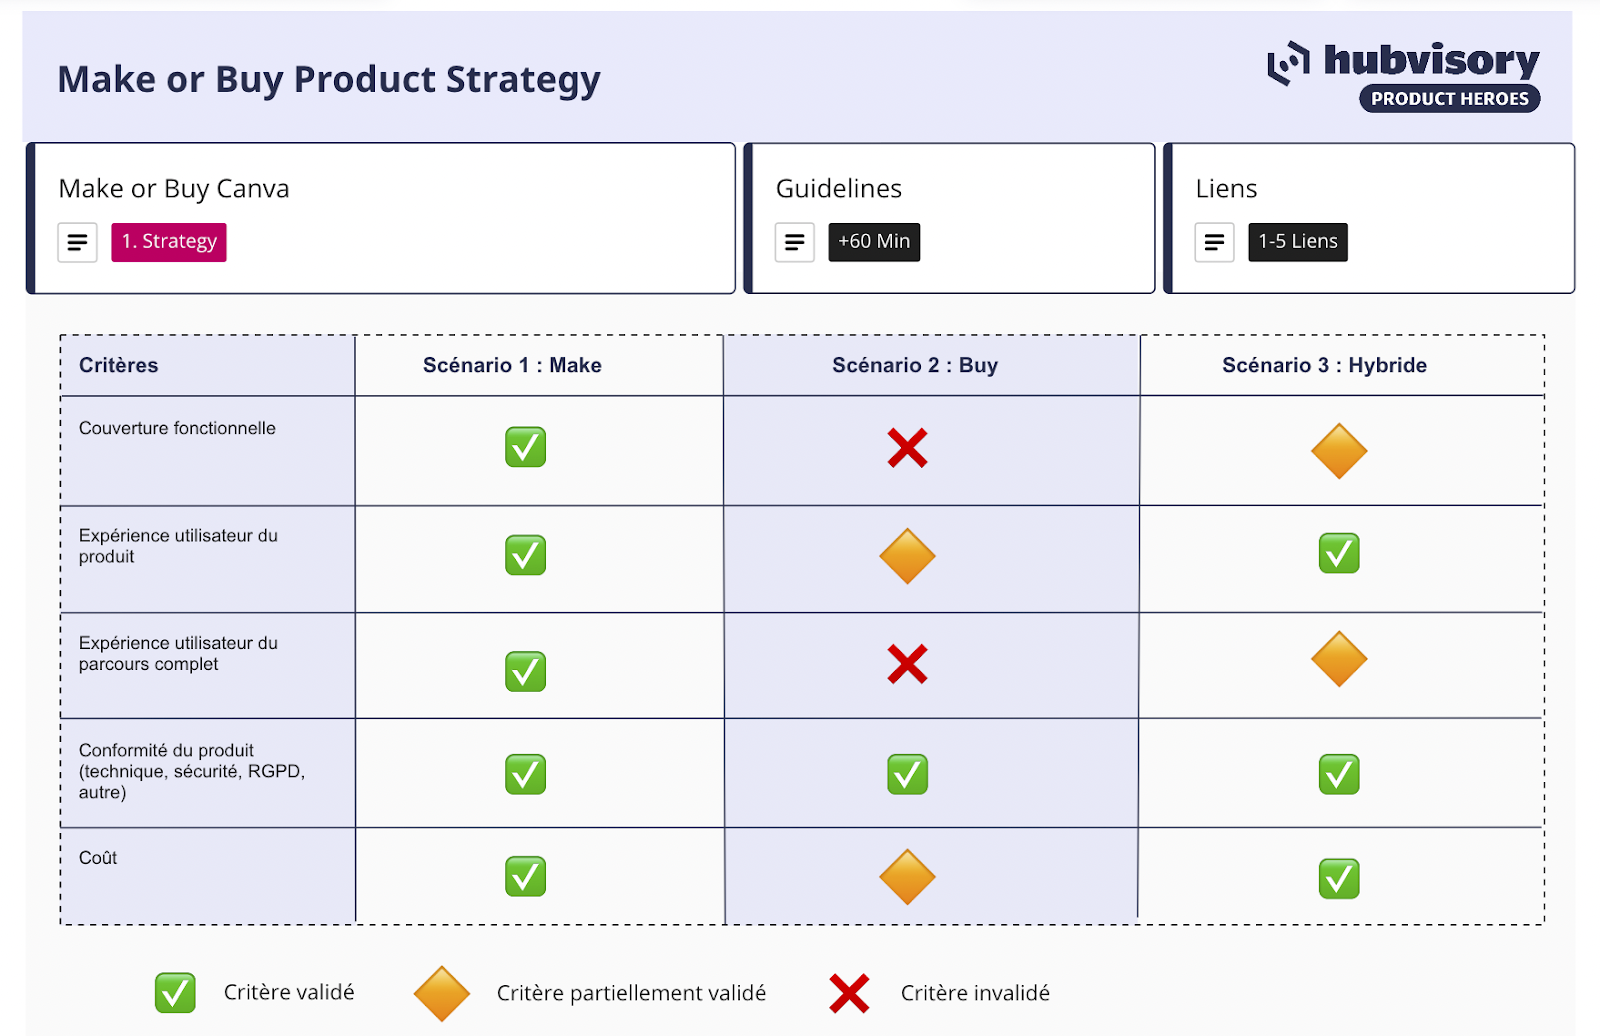Click the red cross legend icon for Critère invalidé
The width and height of the screenshot is (1600, 1036).
[849, 993]
